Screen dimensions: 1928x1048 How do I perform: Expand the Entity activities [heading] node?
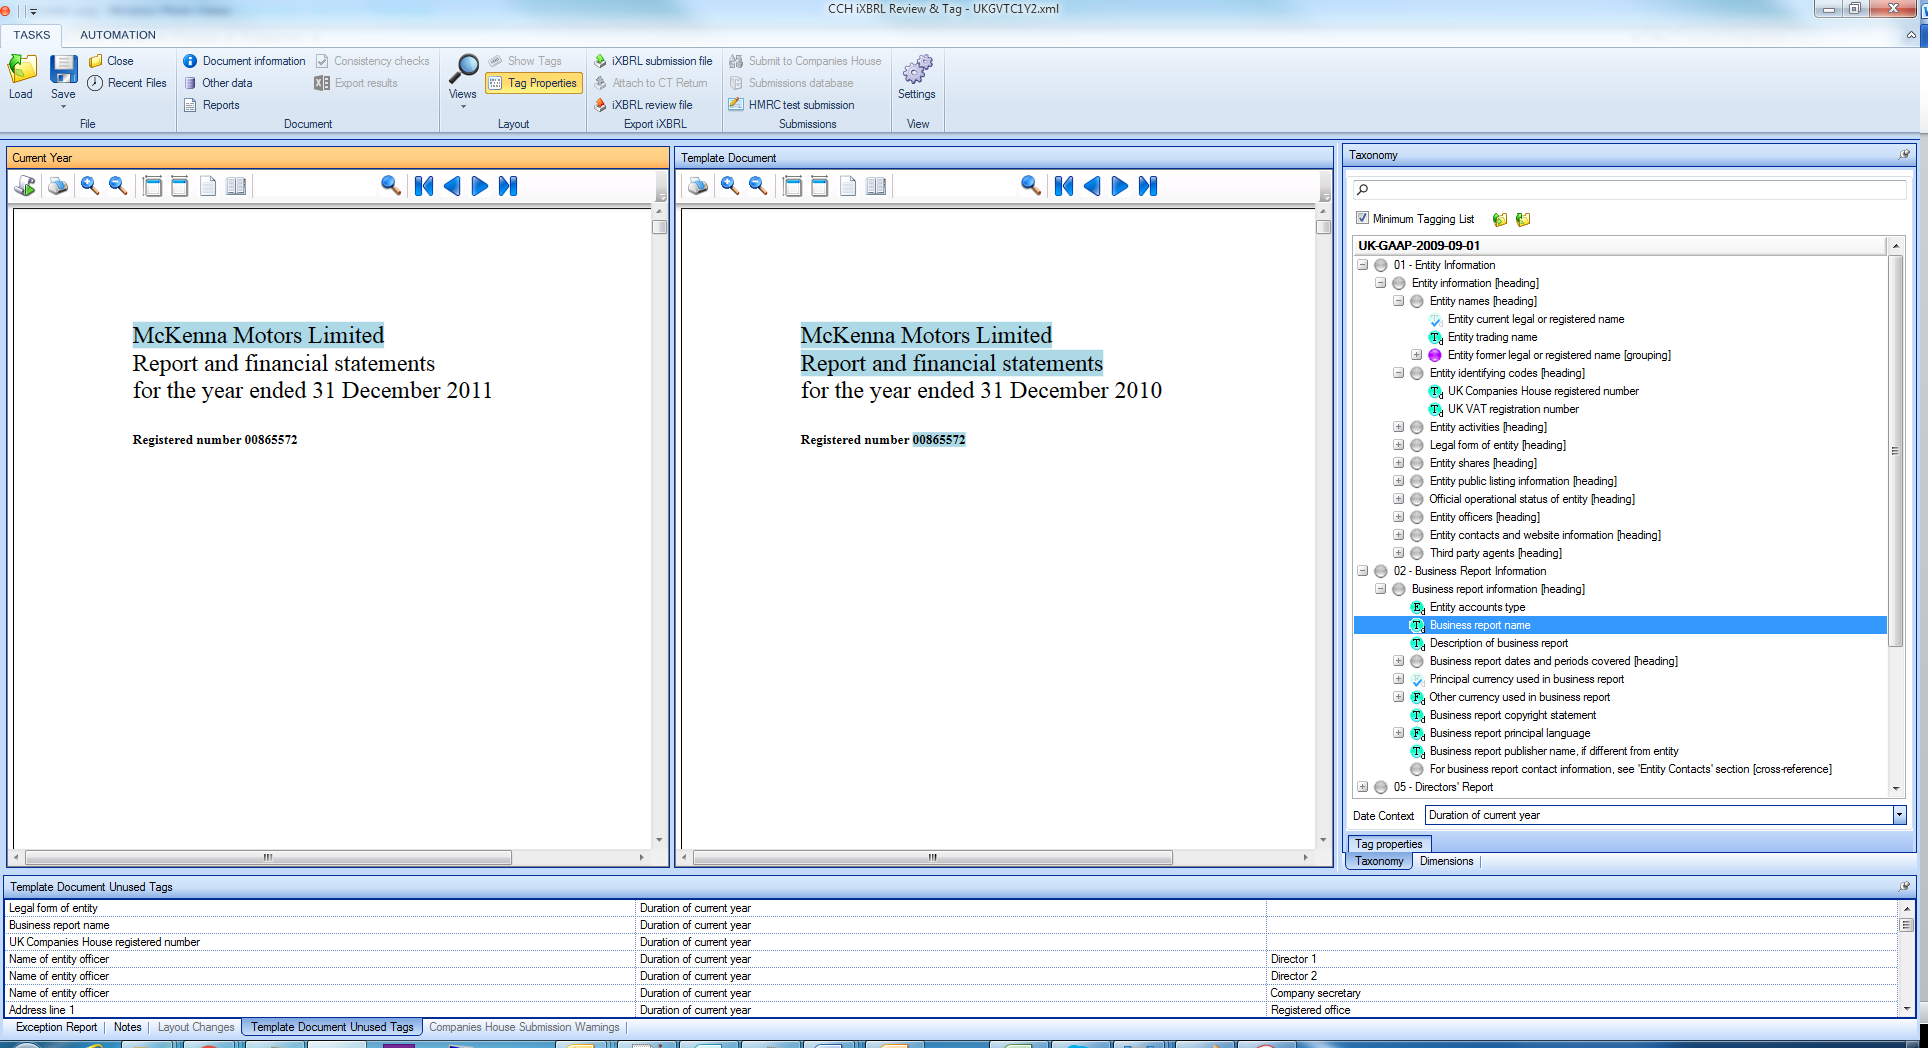(1398, 427)
